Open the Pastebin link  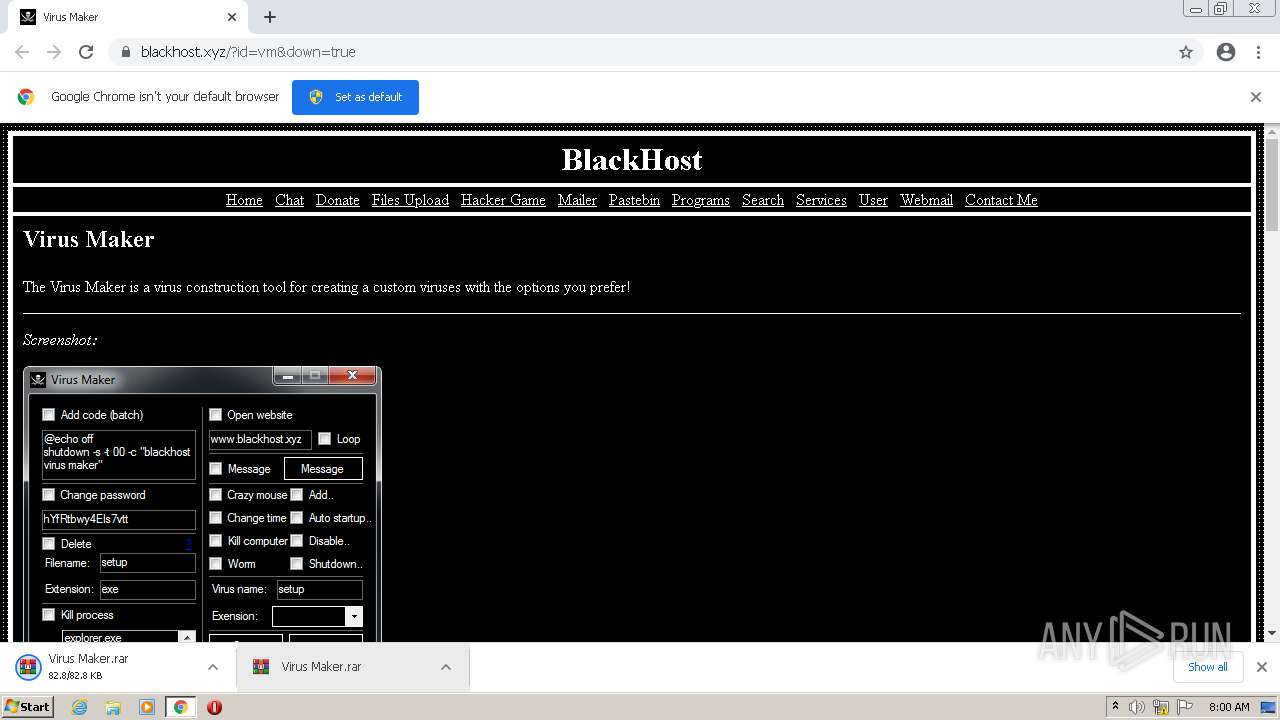[634, 200]
